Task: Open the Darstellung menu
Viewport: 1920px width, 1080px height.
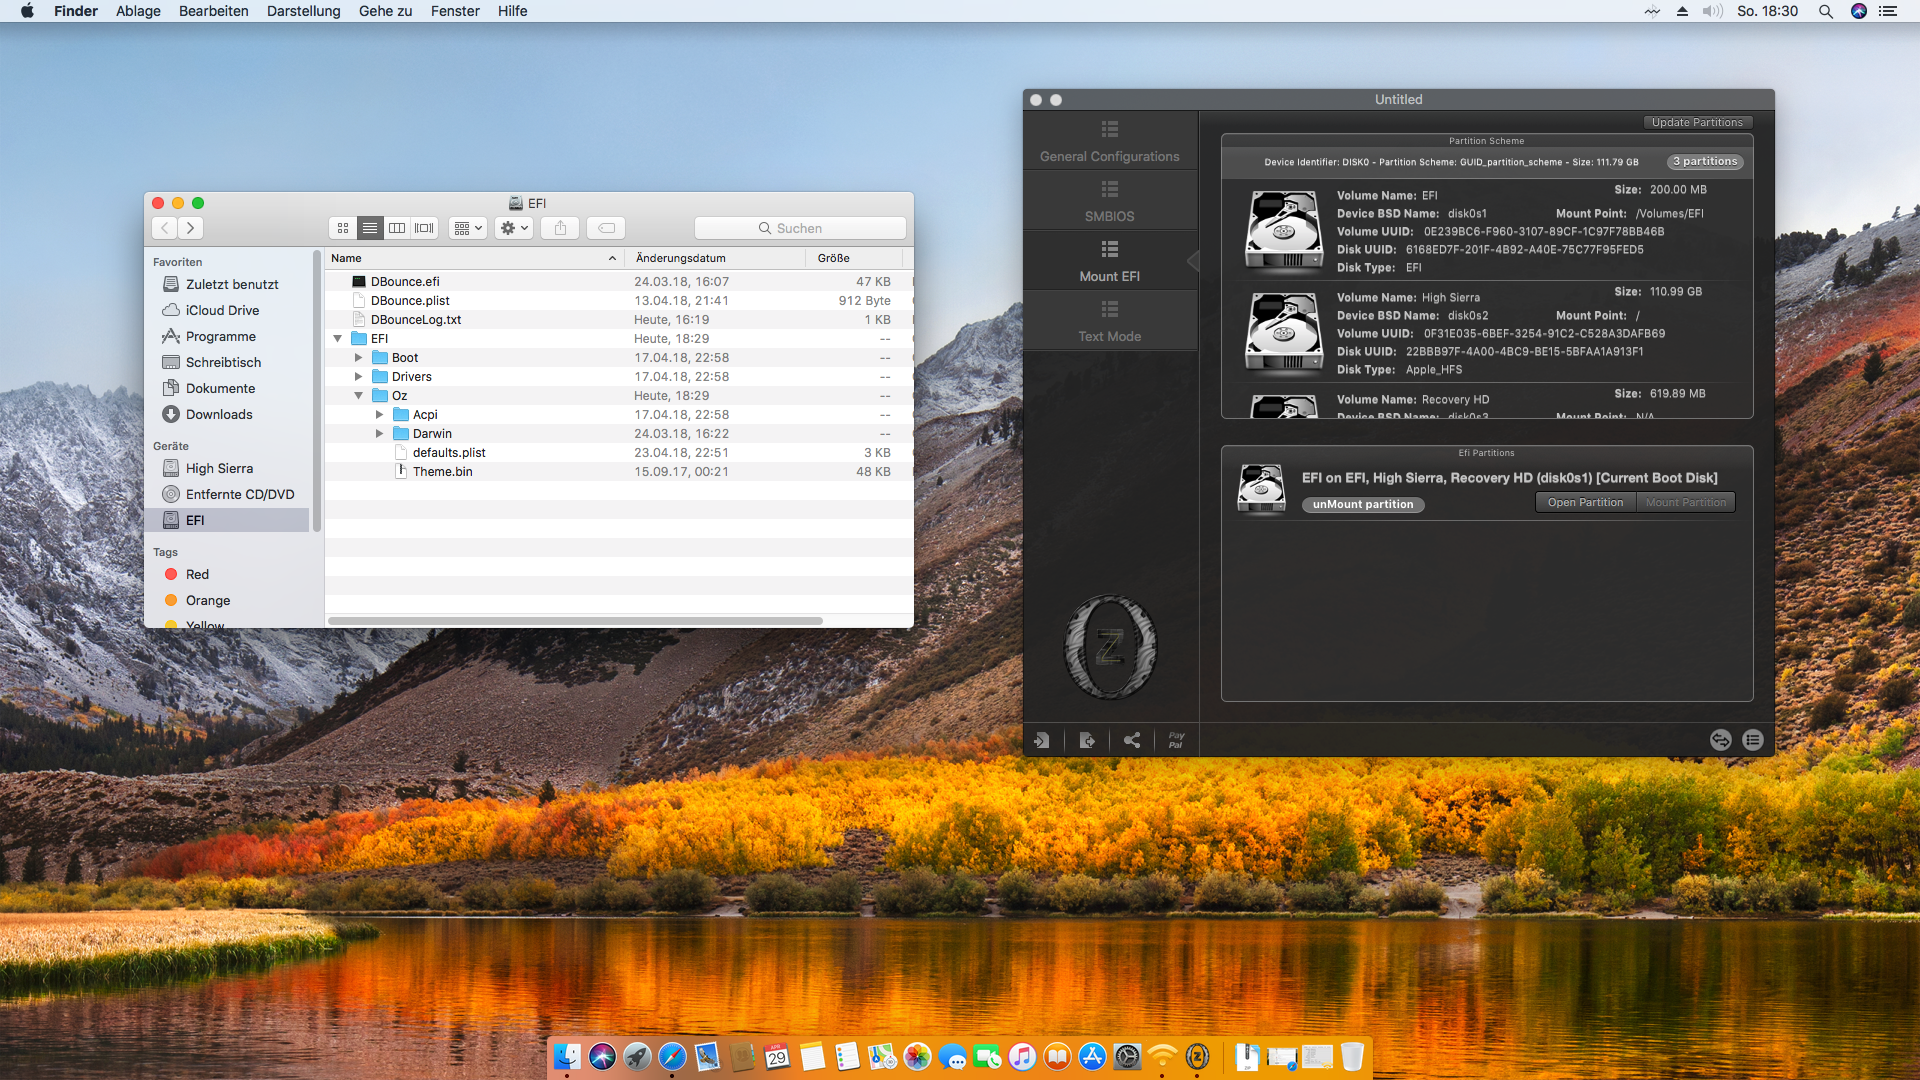Action: coord(303,11)
